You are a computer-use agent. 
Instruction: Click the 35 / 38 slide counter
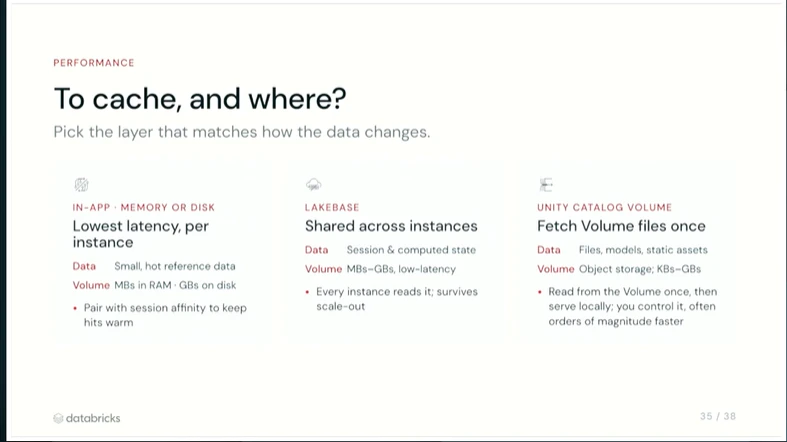coord(718,416)
